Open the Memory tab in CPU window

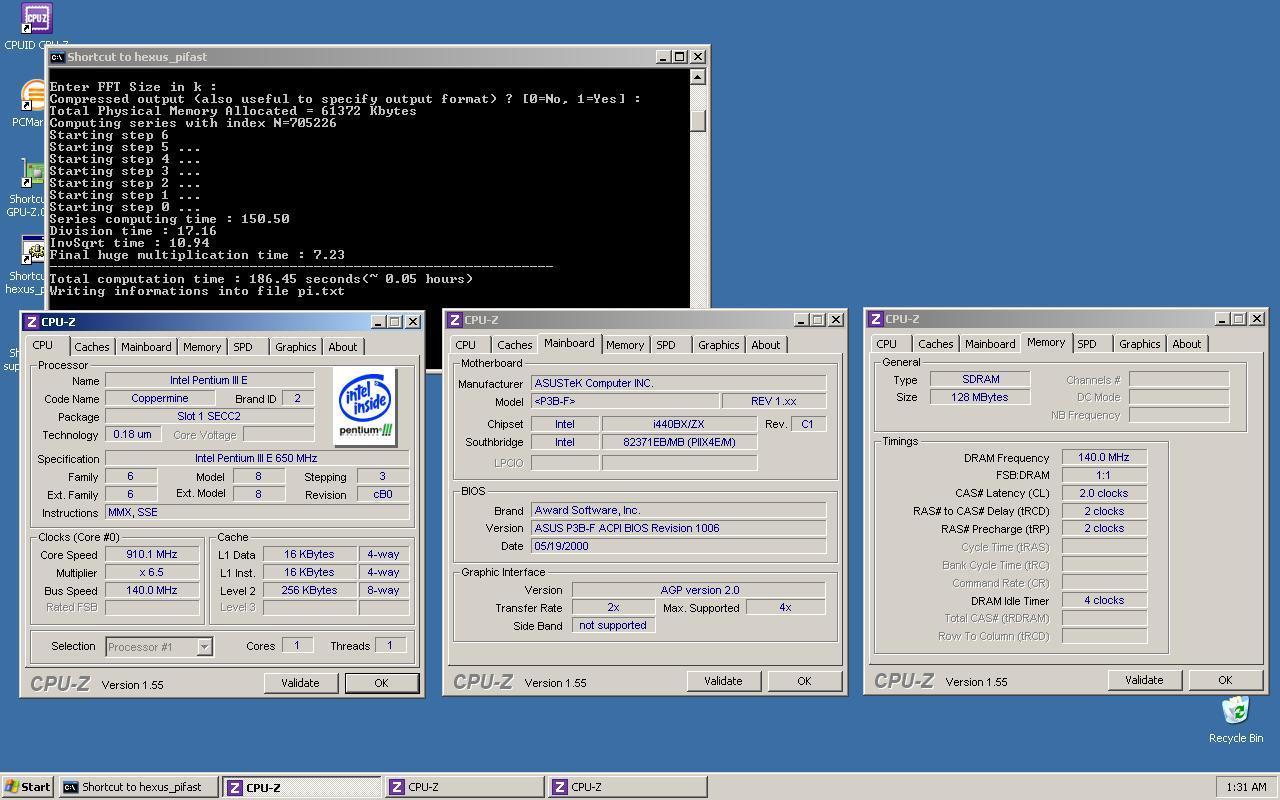[x=202, y=347]
